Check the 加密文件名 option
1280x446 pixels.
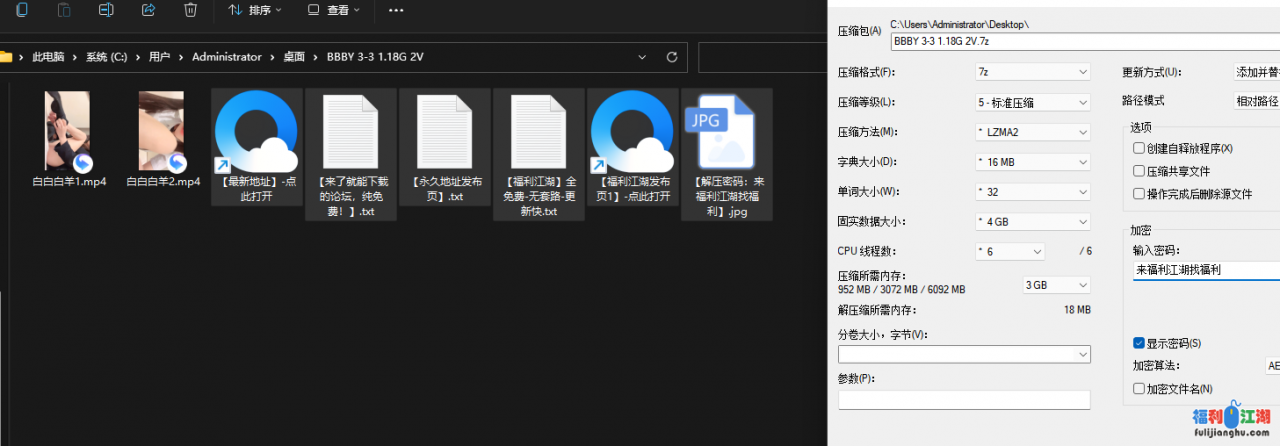1139,388
